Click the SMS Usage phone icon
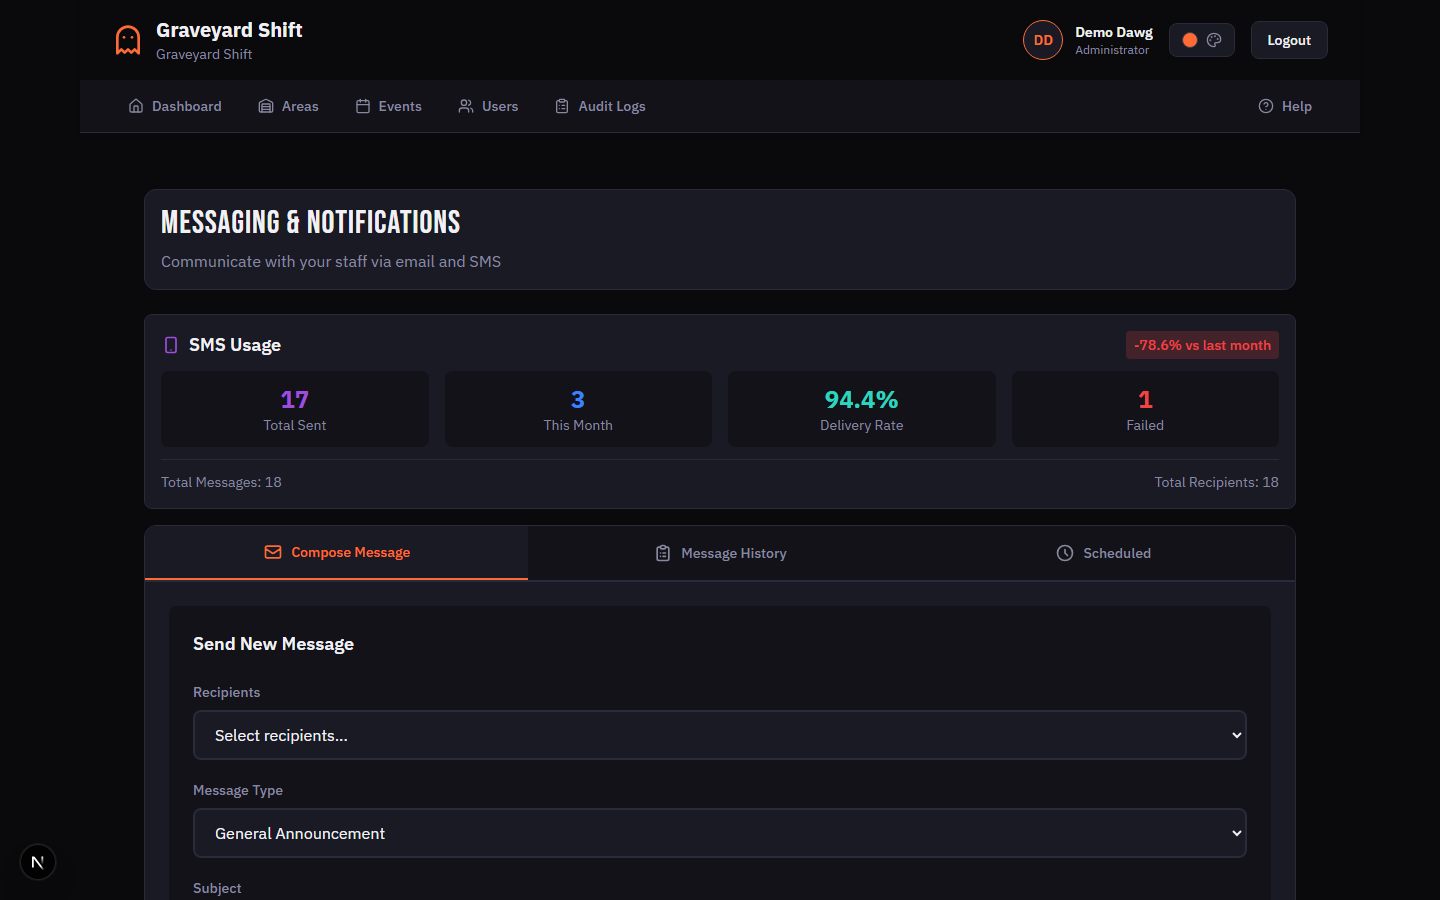 pyautogui.click(x=171, y=345)
